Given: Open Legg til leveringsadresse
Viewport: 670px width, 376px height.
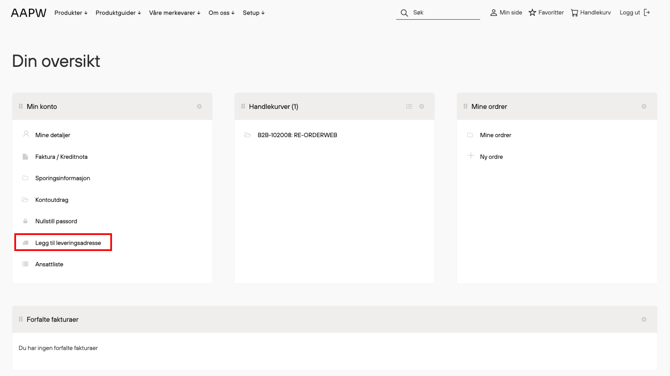Looking at the screenshot, I should pyautogui.click(x=68, y=243).
